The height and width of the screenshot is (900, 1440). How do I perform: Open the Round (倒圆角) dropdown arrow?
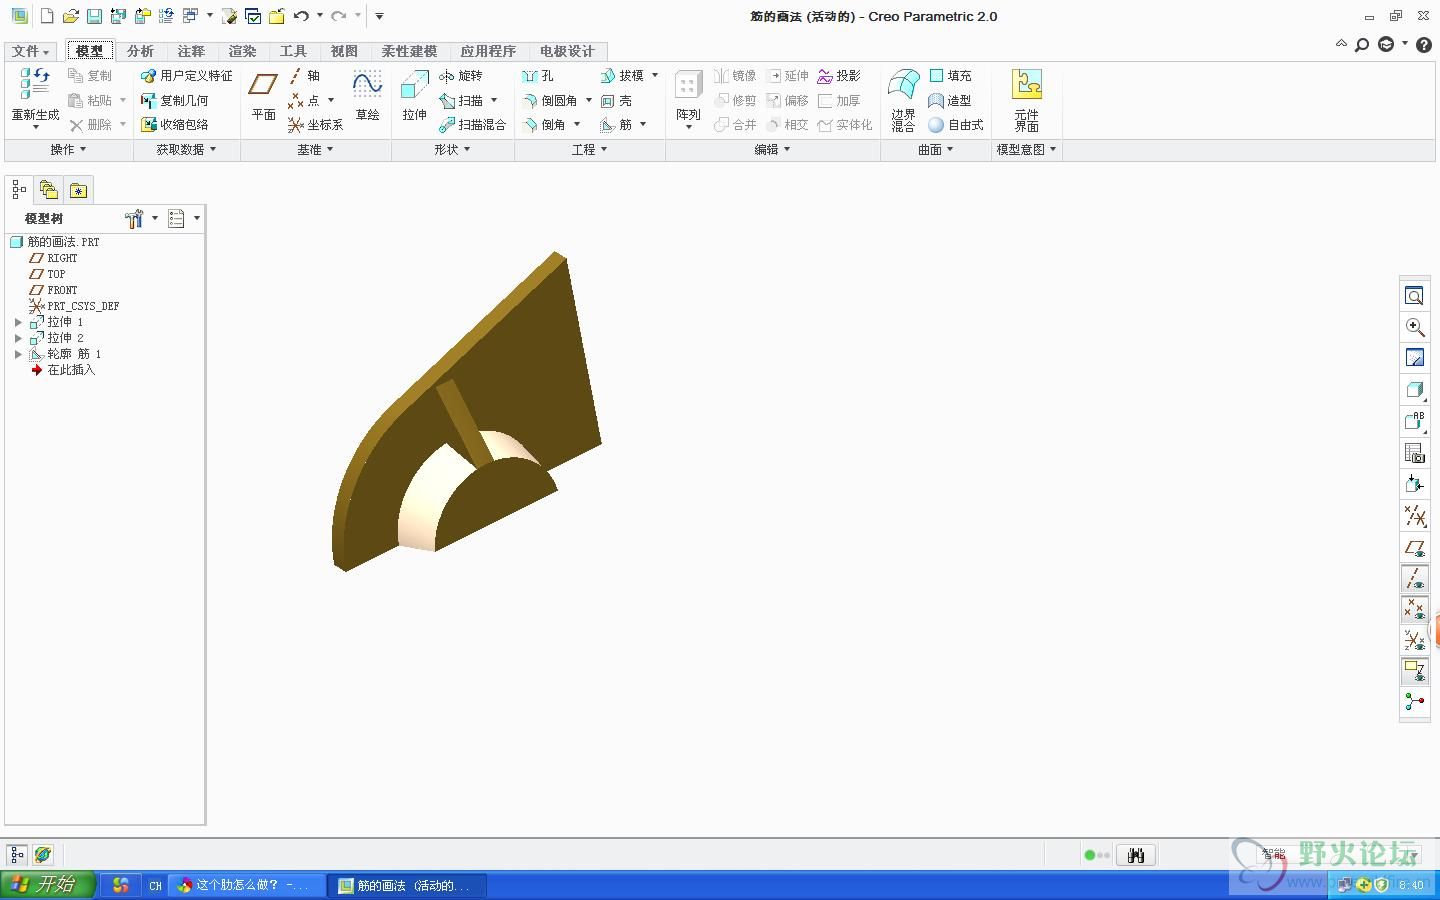pos(588,101)
